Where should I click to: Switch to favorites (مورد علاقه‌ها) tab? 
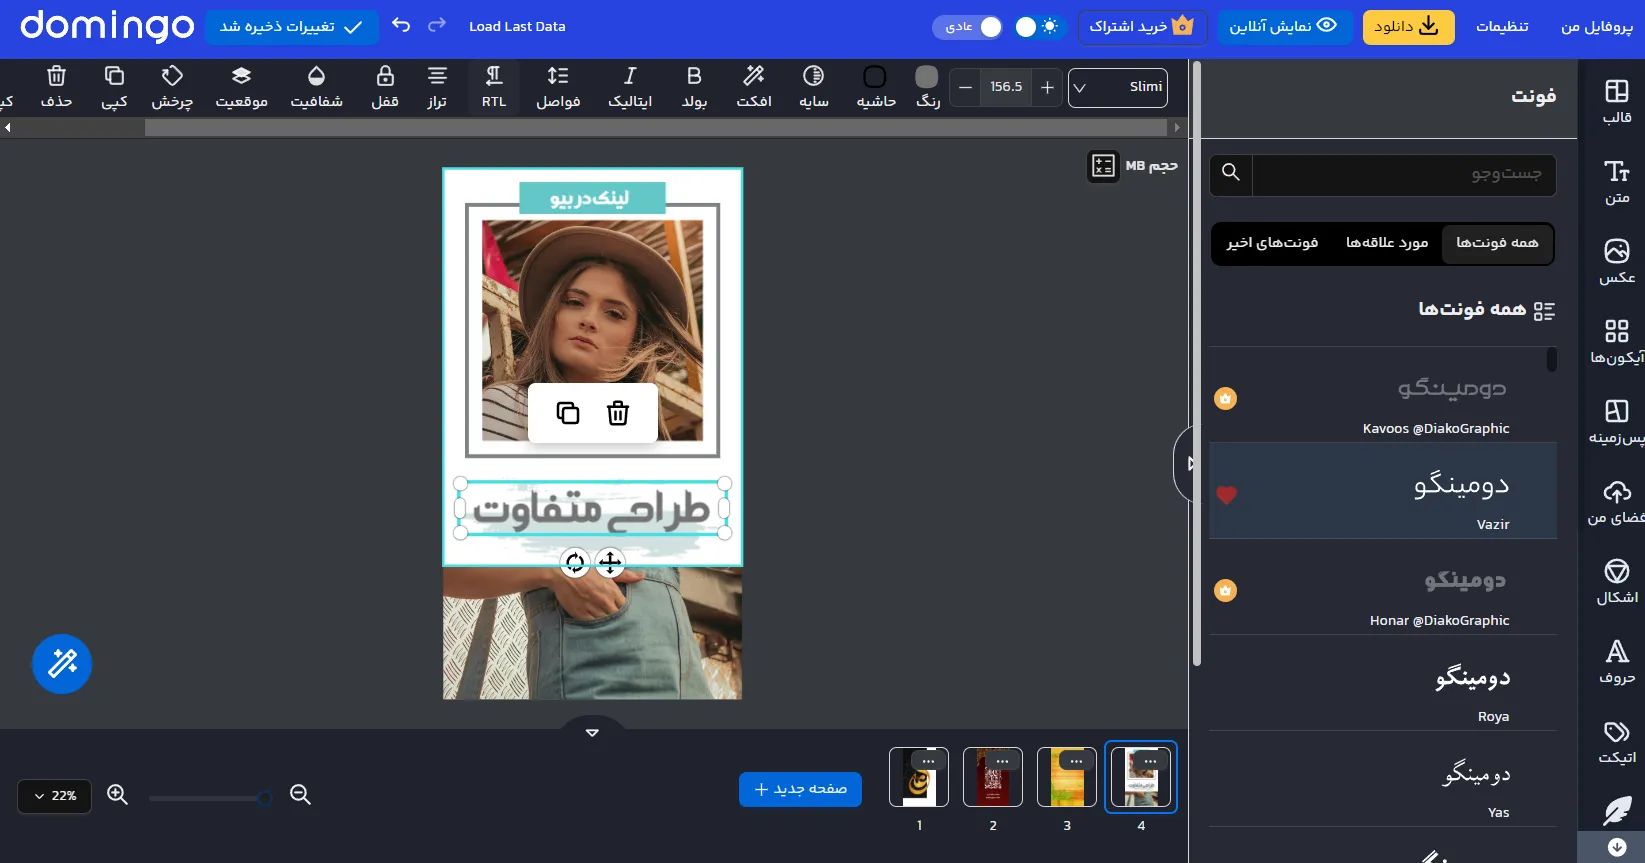coord(1387,243)
